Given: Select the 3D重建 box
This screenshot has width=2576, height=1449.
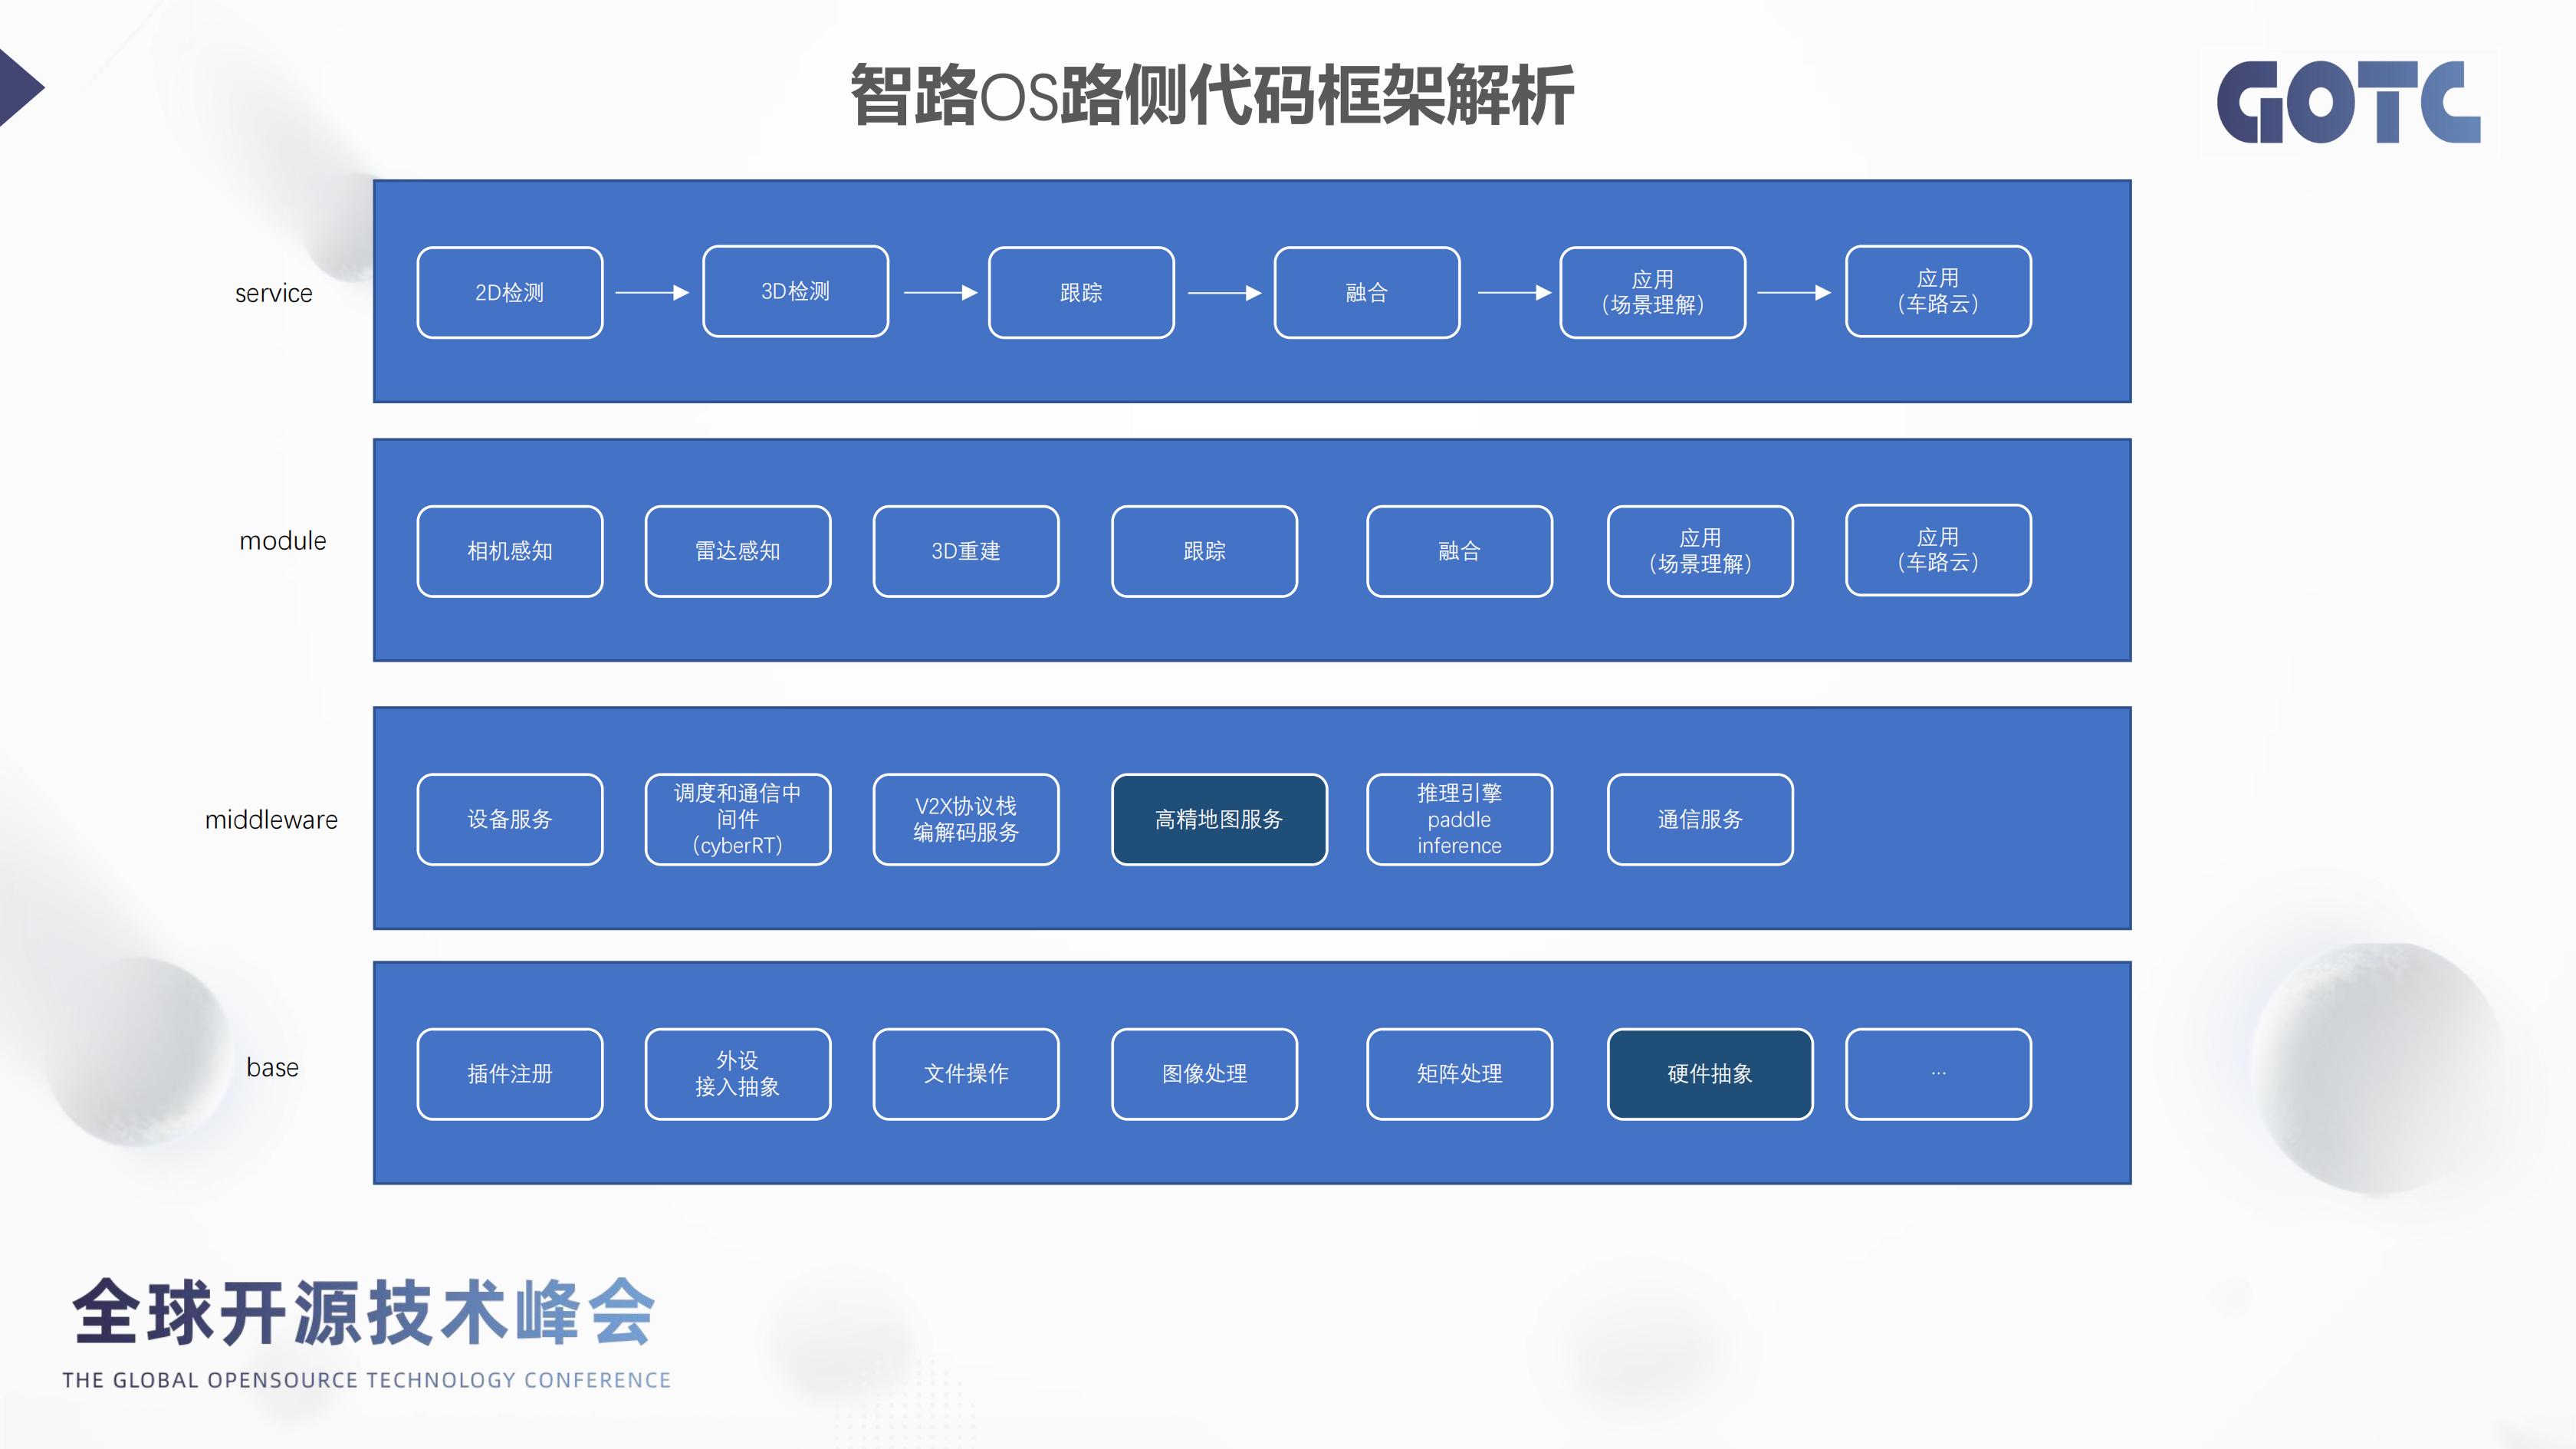Looking at the screenshot, I should (x=965, y=551).
